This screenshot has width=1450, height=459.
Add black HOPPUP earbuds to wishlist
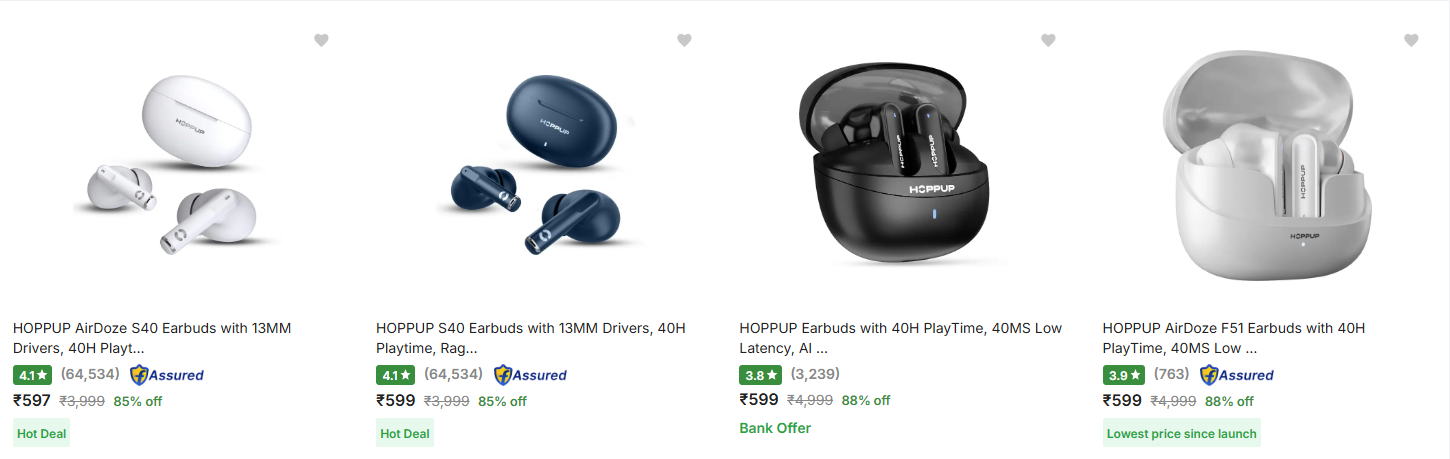click(x=1048, y=40)
